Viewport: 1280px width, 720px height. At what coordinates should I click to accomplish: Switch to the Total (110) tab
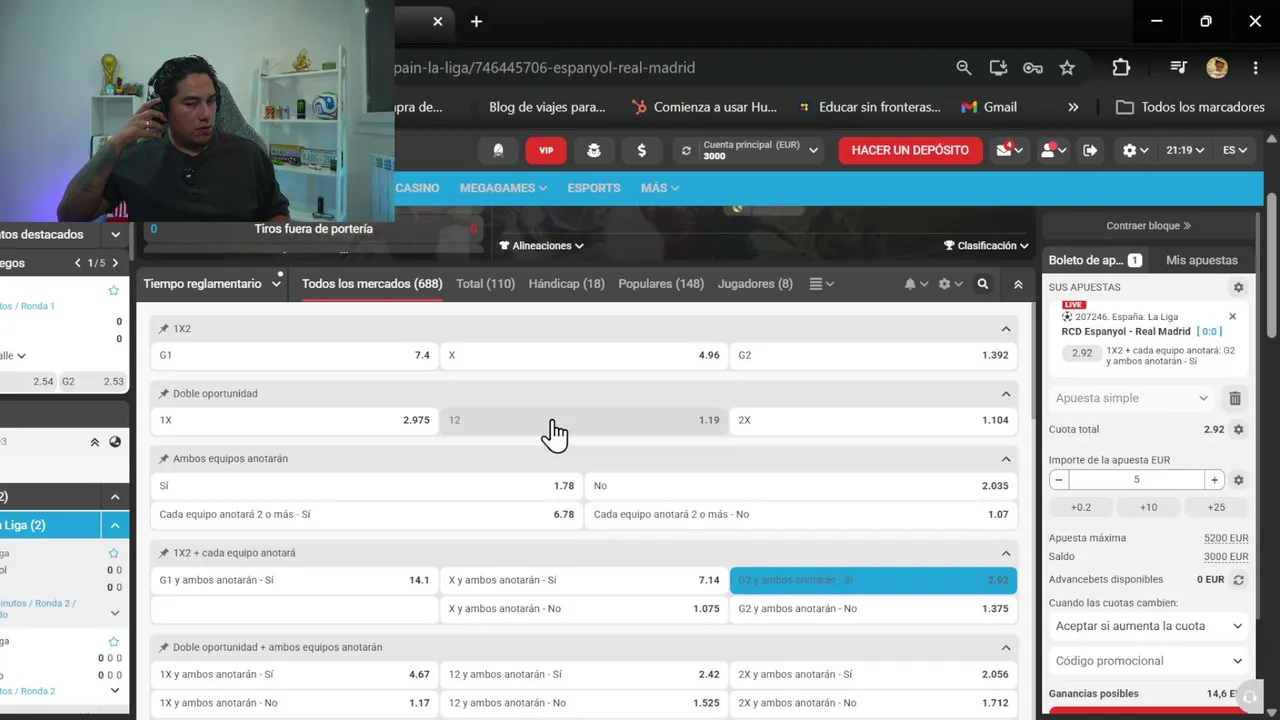coord(485,284)
